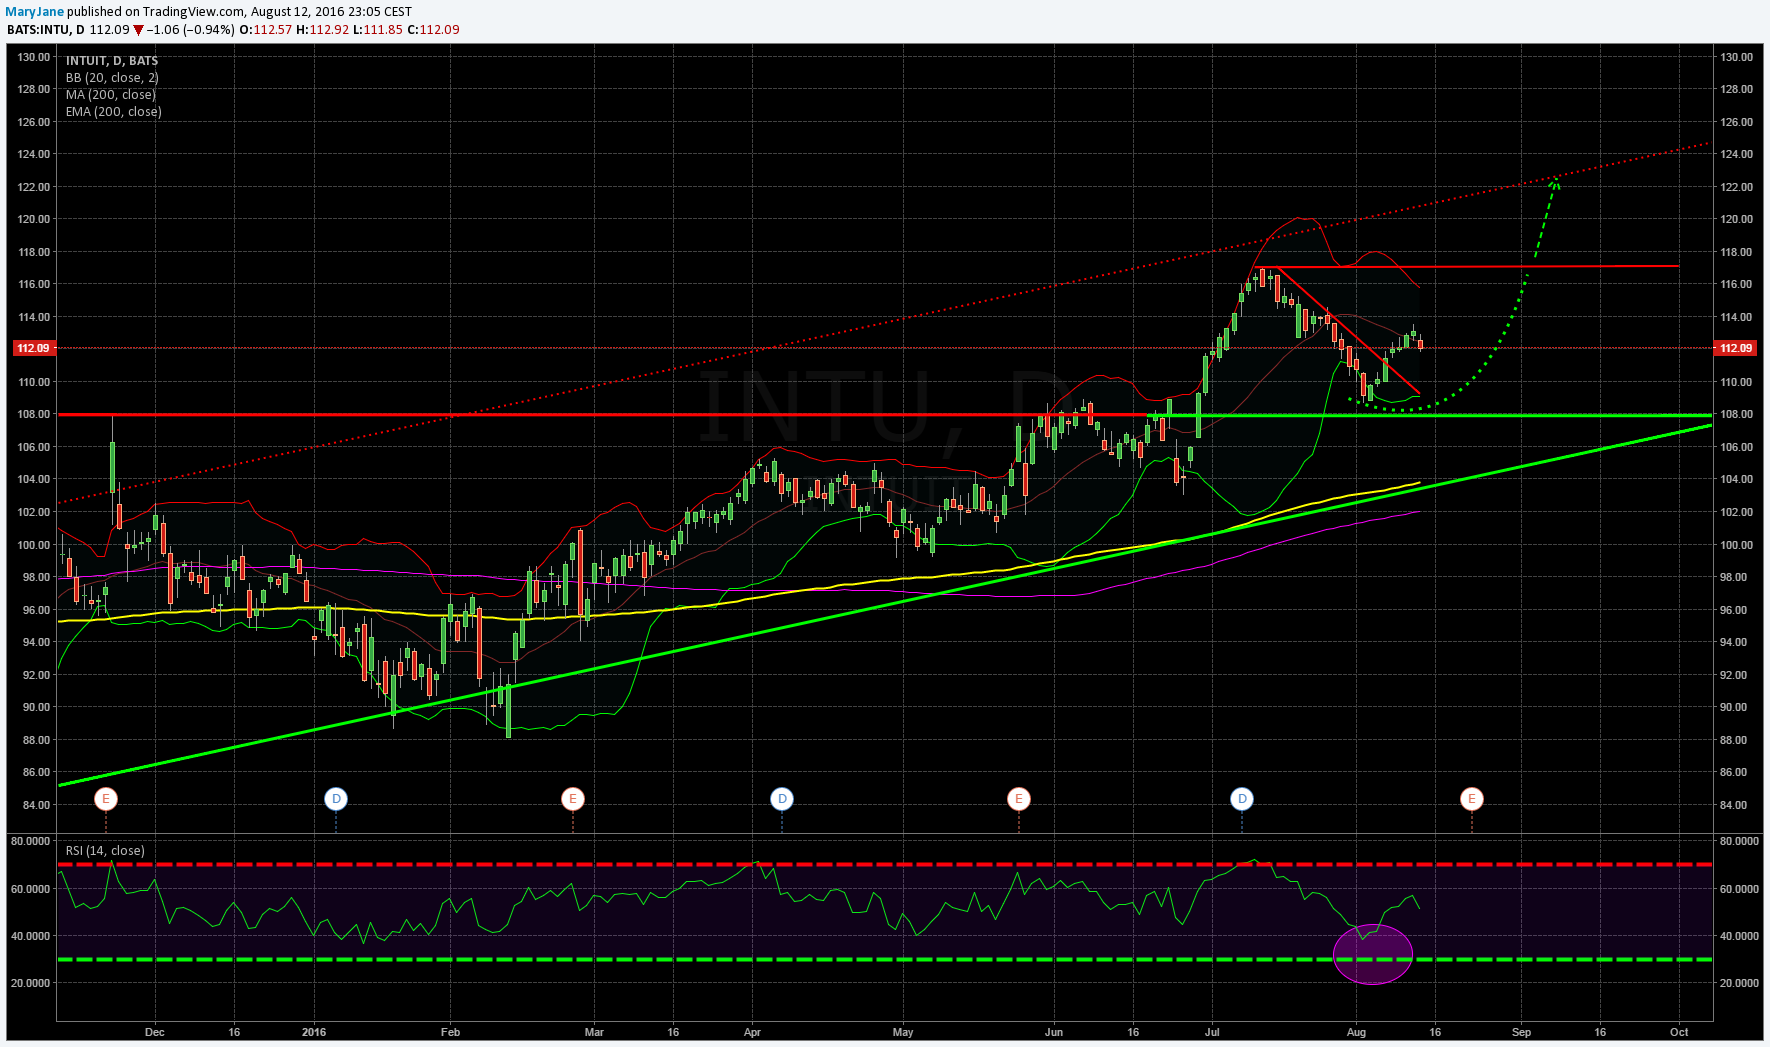Click the 108.00 label on right price axis
Screen dimensions: 1770x1047
click(1736, 414)
